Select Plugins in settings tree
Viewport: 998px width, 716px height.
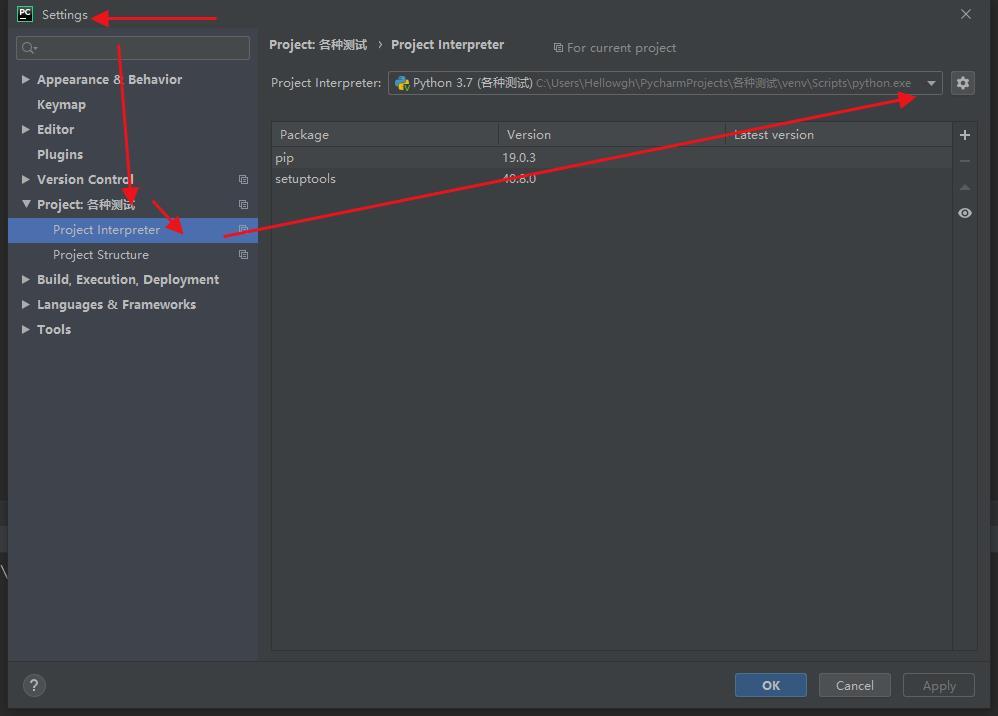click(60, 155)
